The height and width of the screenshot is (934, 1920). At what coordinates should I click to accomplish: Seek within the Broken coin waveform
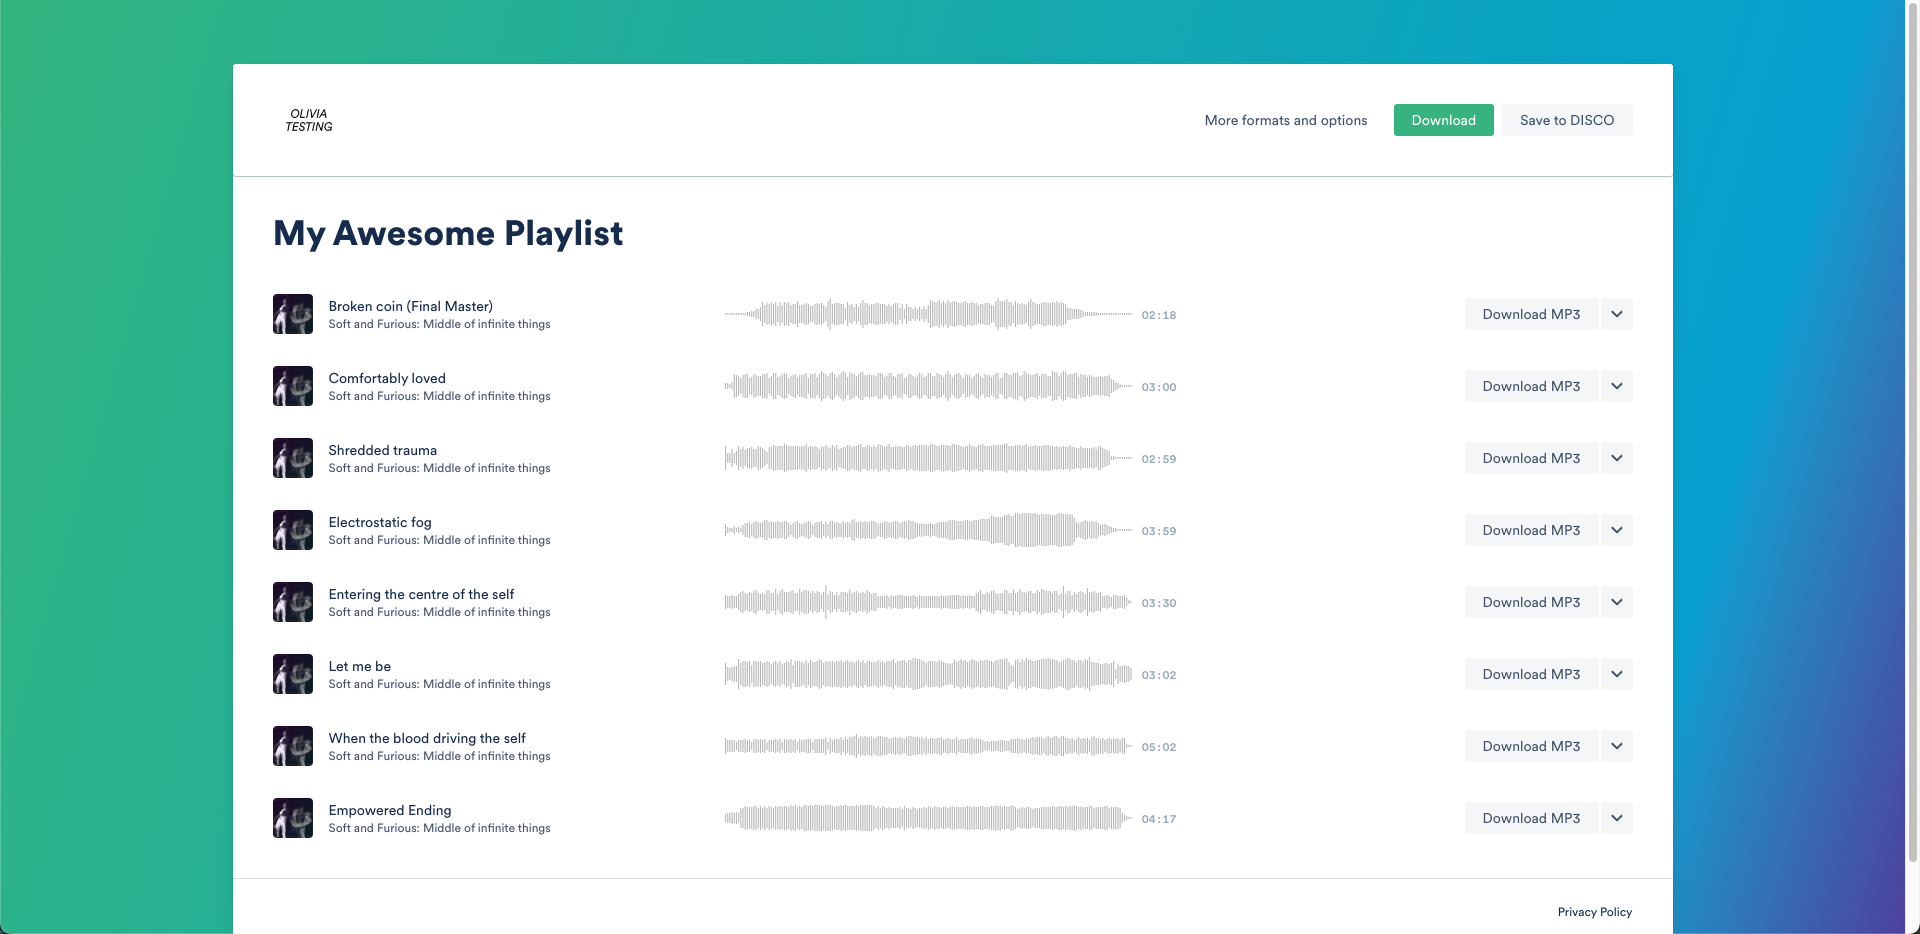click(929, 314)
